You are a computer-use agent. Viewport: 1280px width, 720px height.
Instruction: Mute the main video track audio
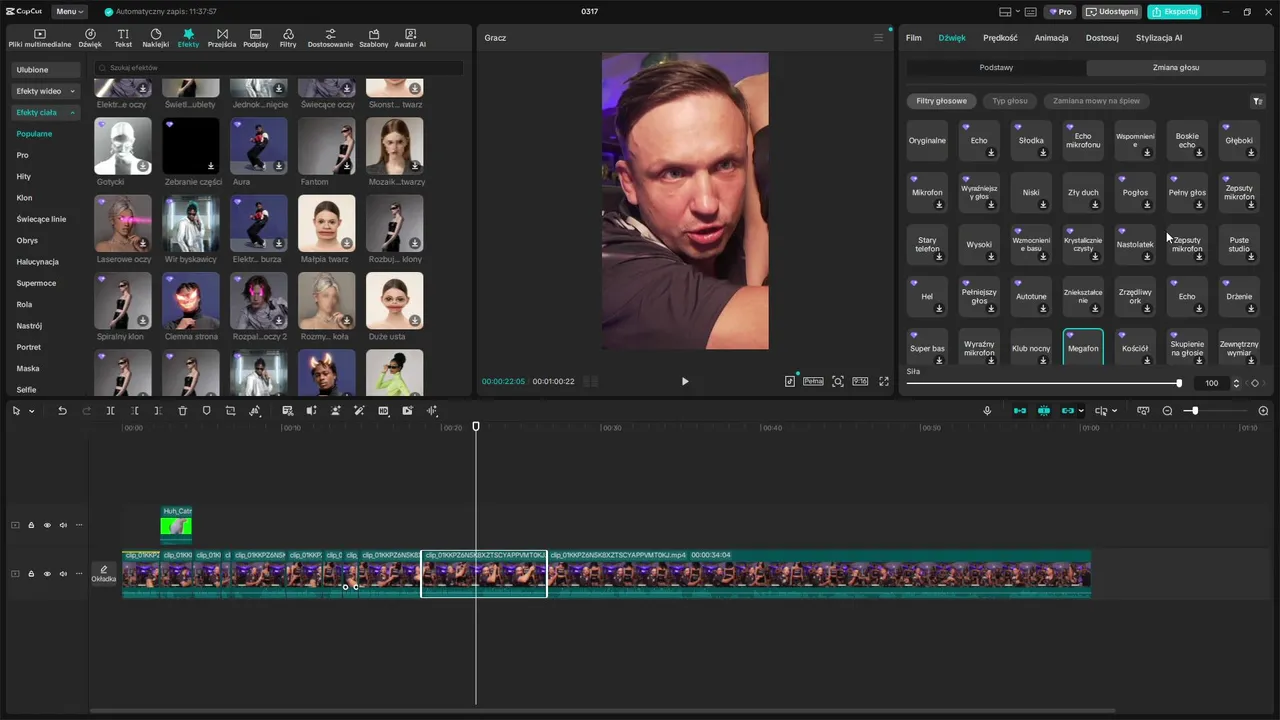click(x=63, y=574)
